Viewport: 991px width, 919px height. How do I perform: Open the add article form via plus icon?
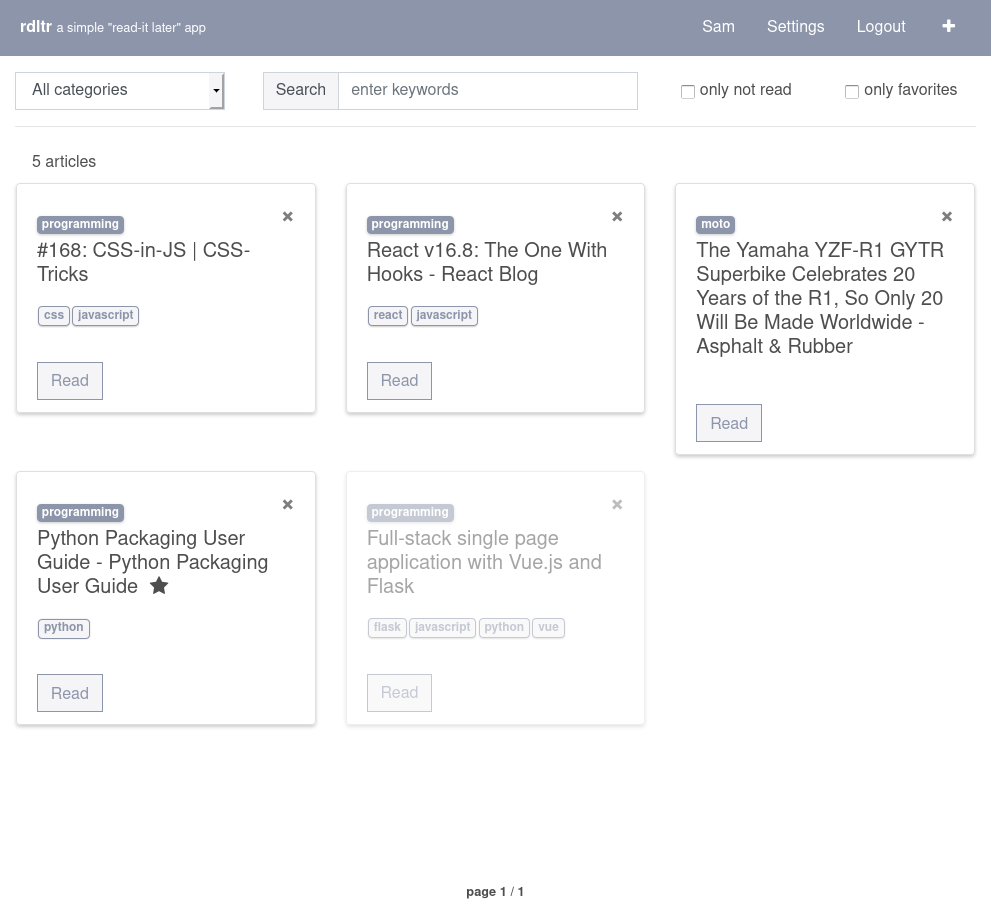[x=948, y=27]
